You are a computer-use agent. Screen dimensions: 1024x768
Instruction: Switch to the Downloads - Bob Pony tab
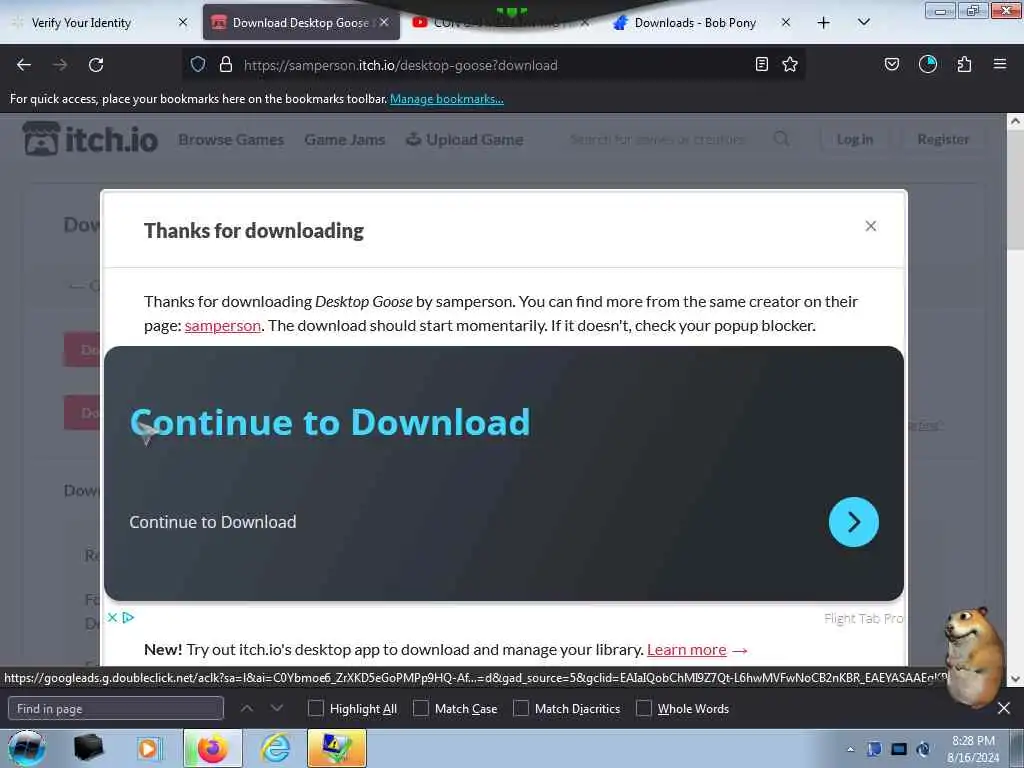click(695, 23)
